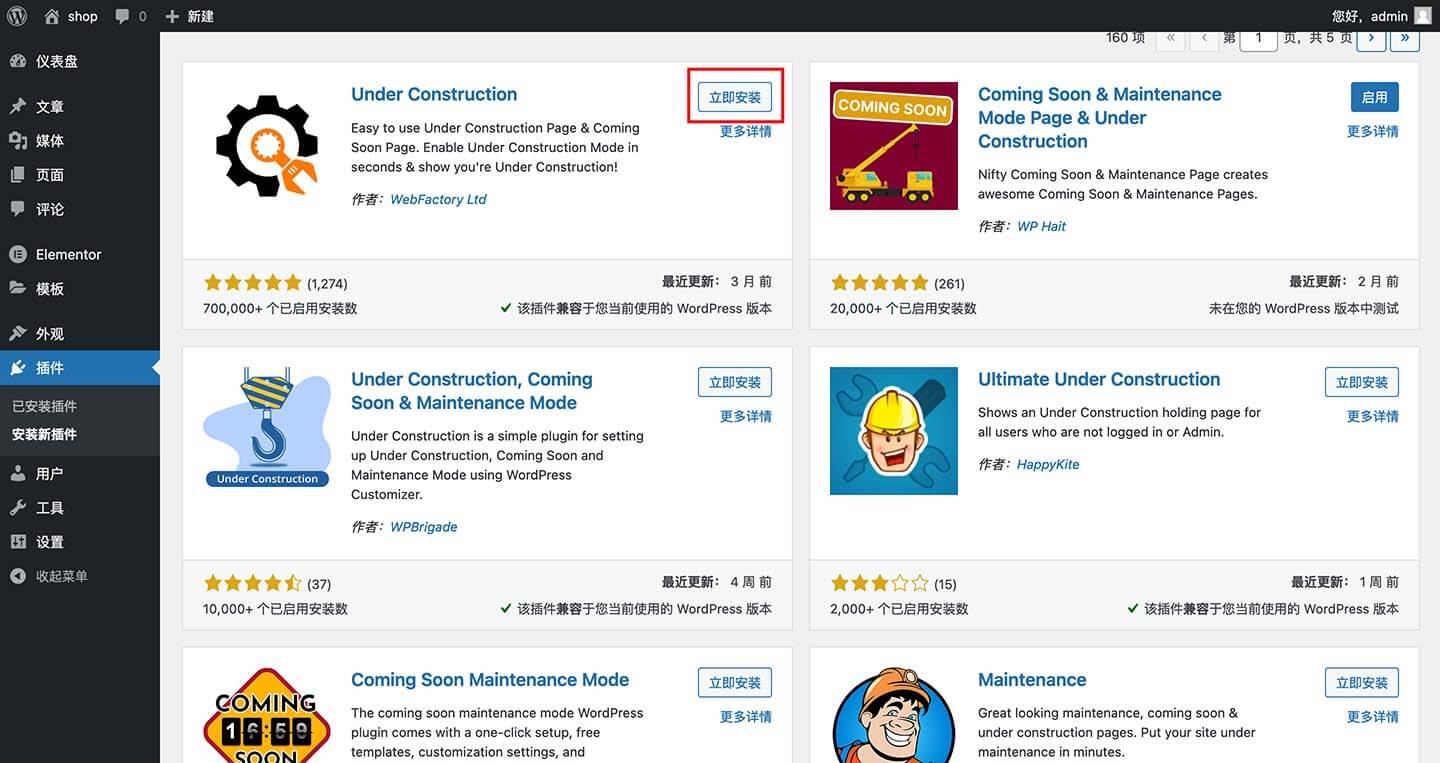Install the Coming Soon Maintenance Mode plugin
This screenshot has height=763, width=1440.
coord(735,683)
